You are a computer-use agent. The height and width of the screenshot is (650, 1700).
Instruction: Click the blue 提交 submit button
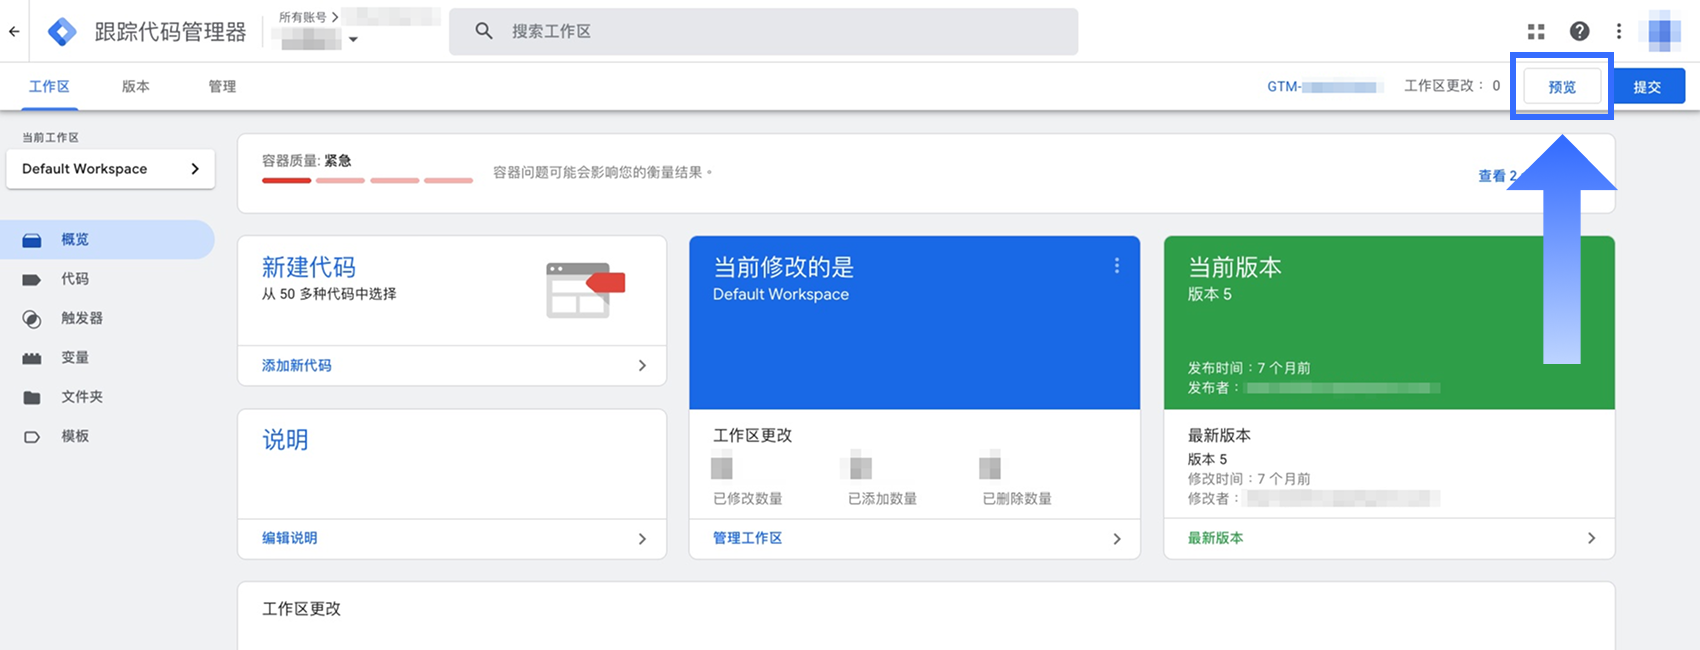1647,87
